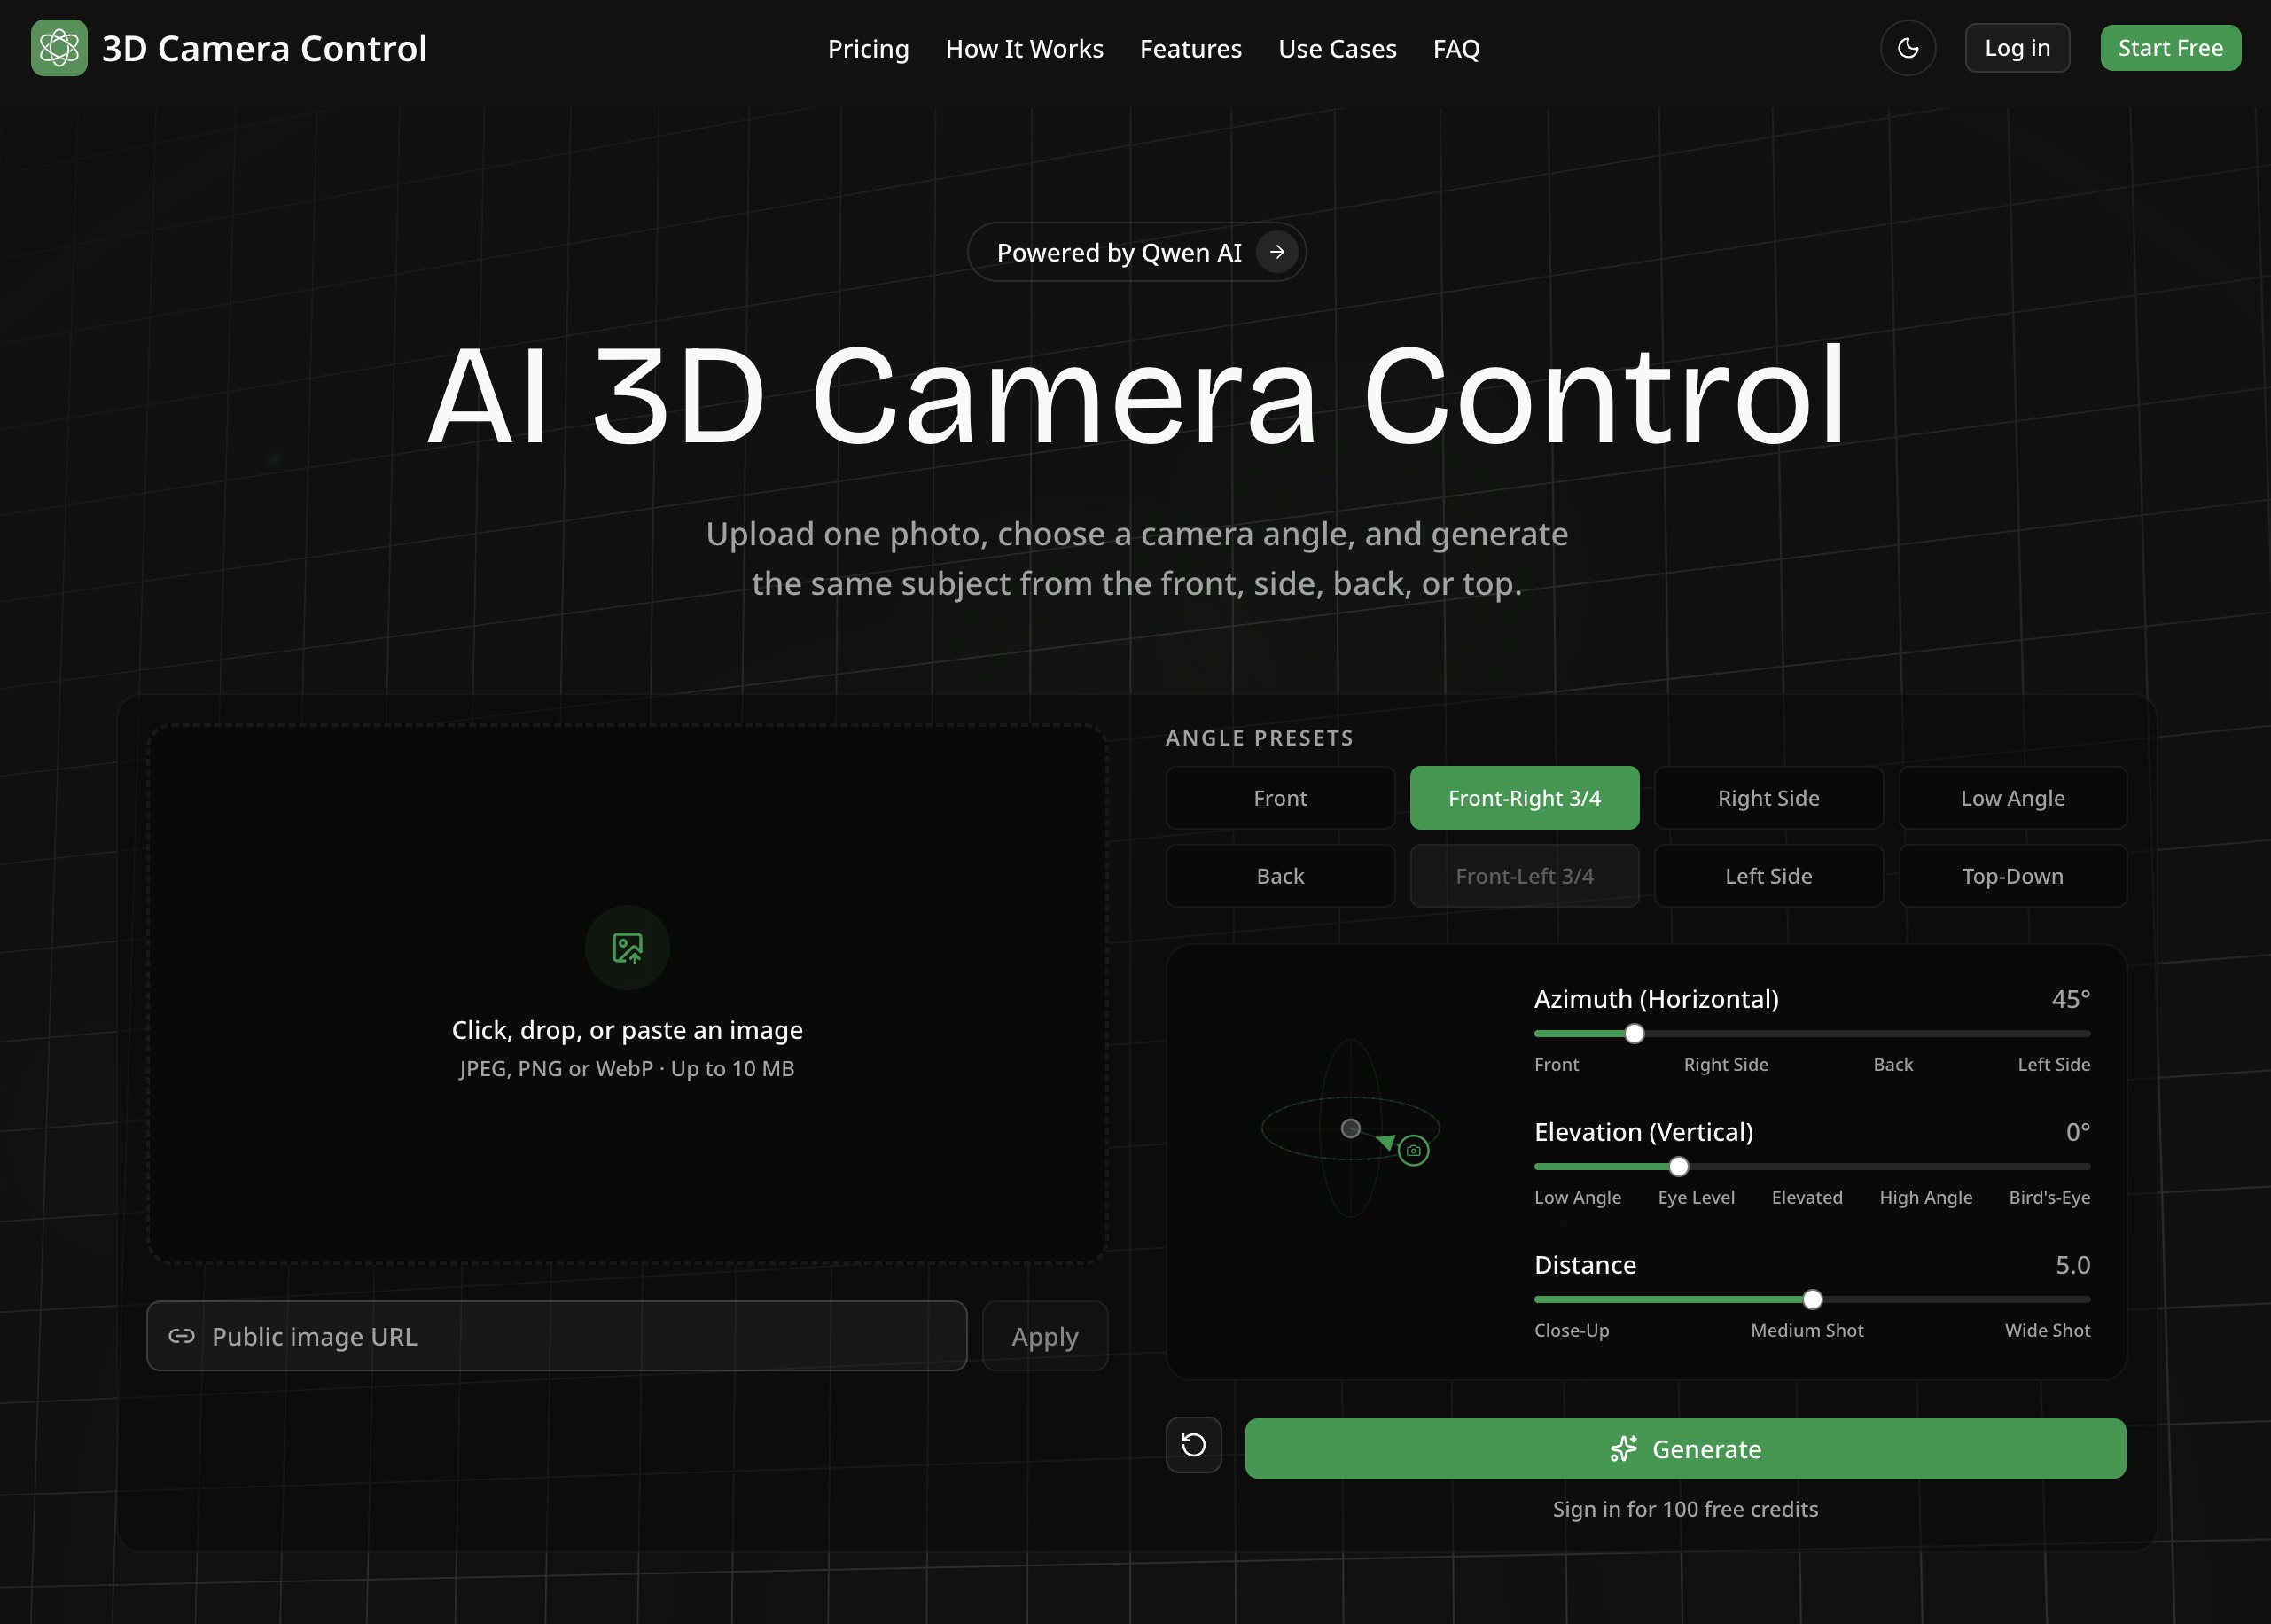
Task: Click the ANGLE PRESETS heading
Action: pos(1259,738)
